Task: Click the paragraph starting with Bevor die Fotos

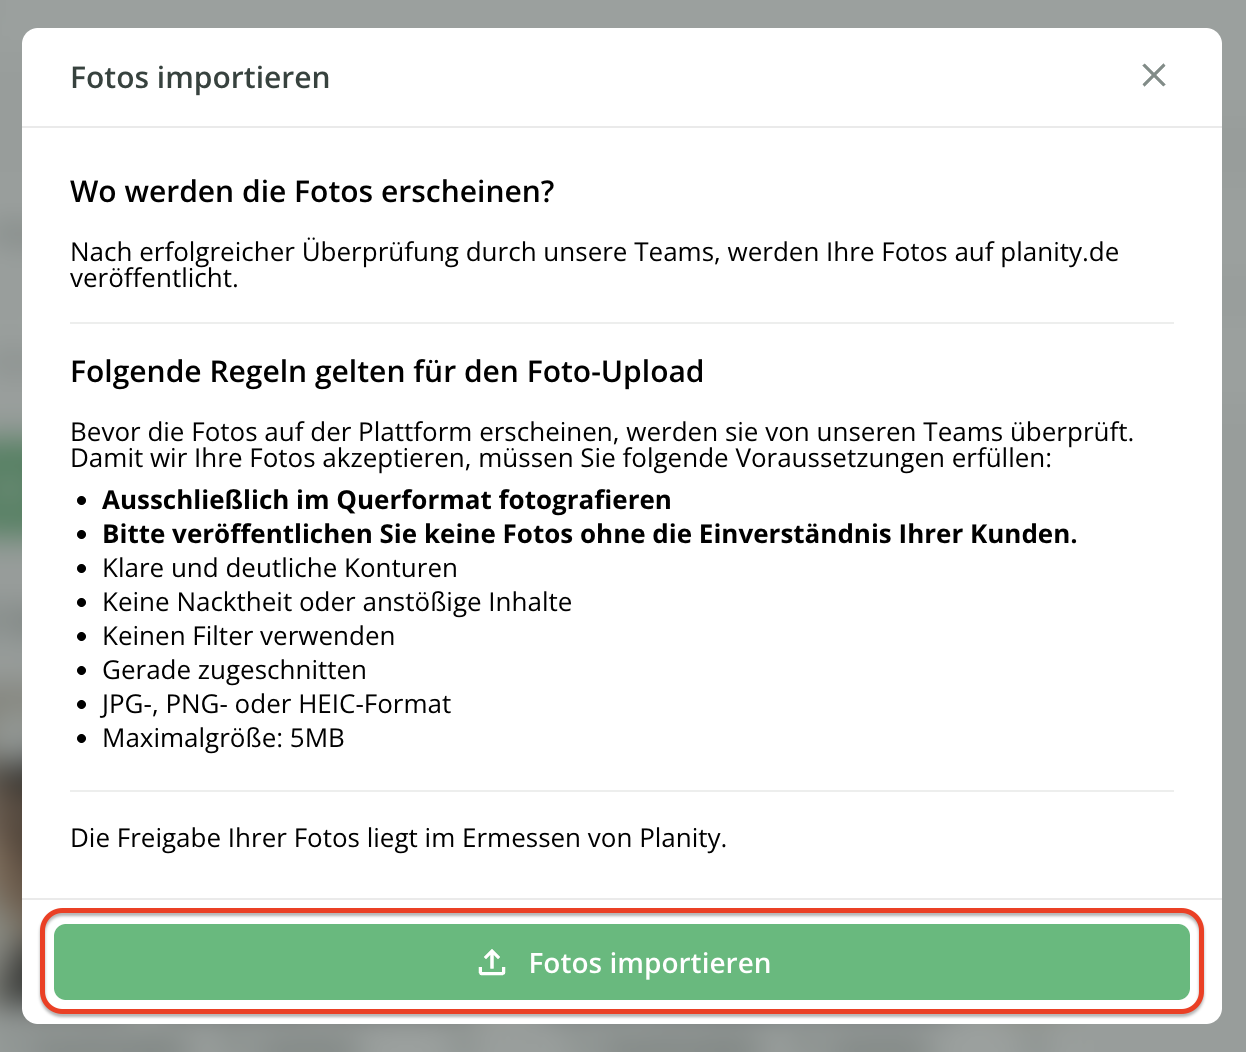Action: [600, 445]
